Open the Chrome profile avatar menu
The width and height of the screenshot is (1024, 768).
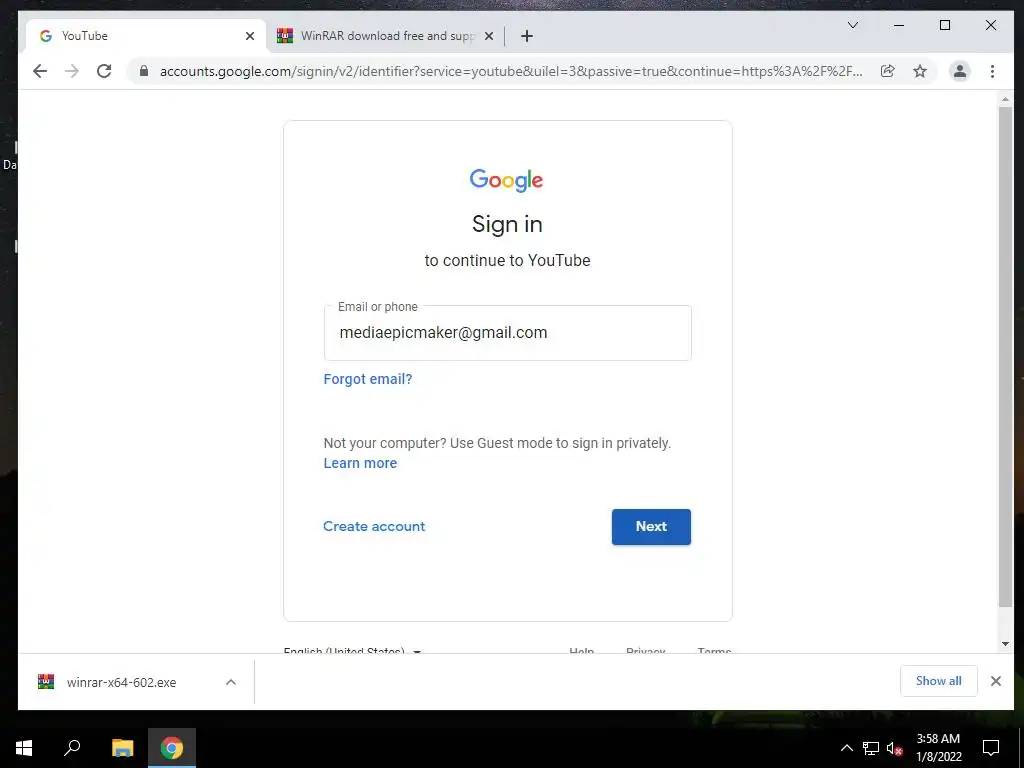959,71
